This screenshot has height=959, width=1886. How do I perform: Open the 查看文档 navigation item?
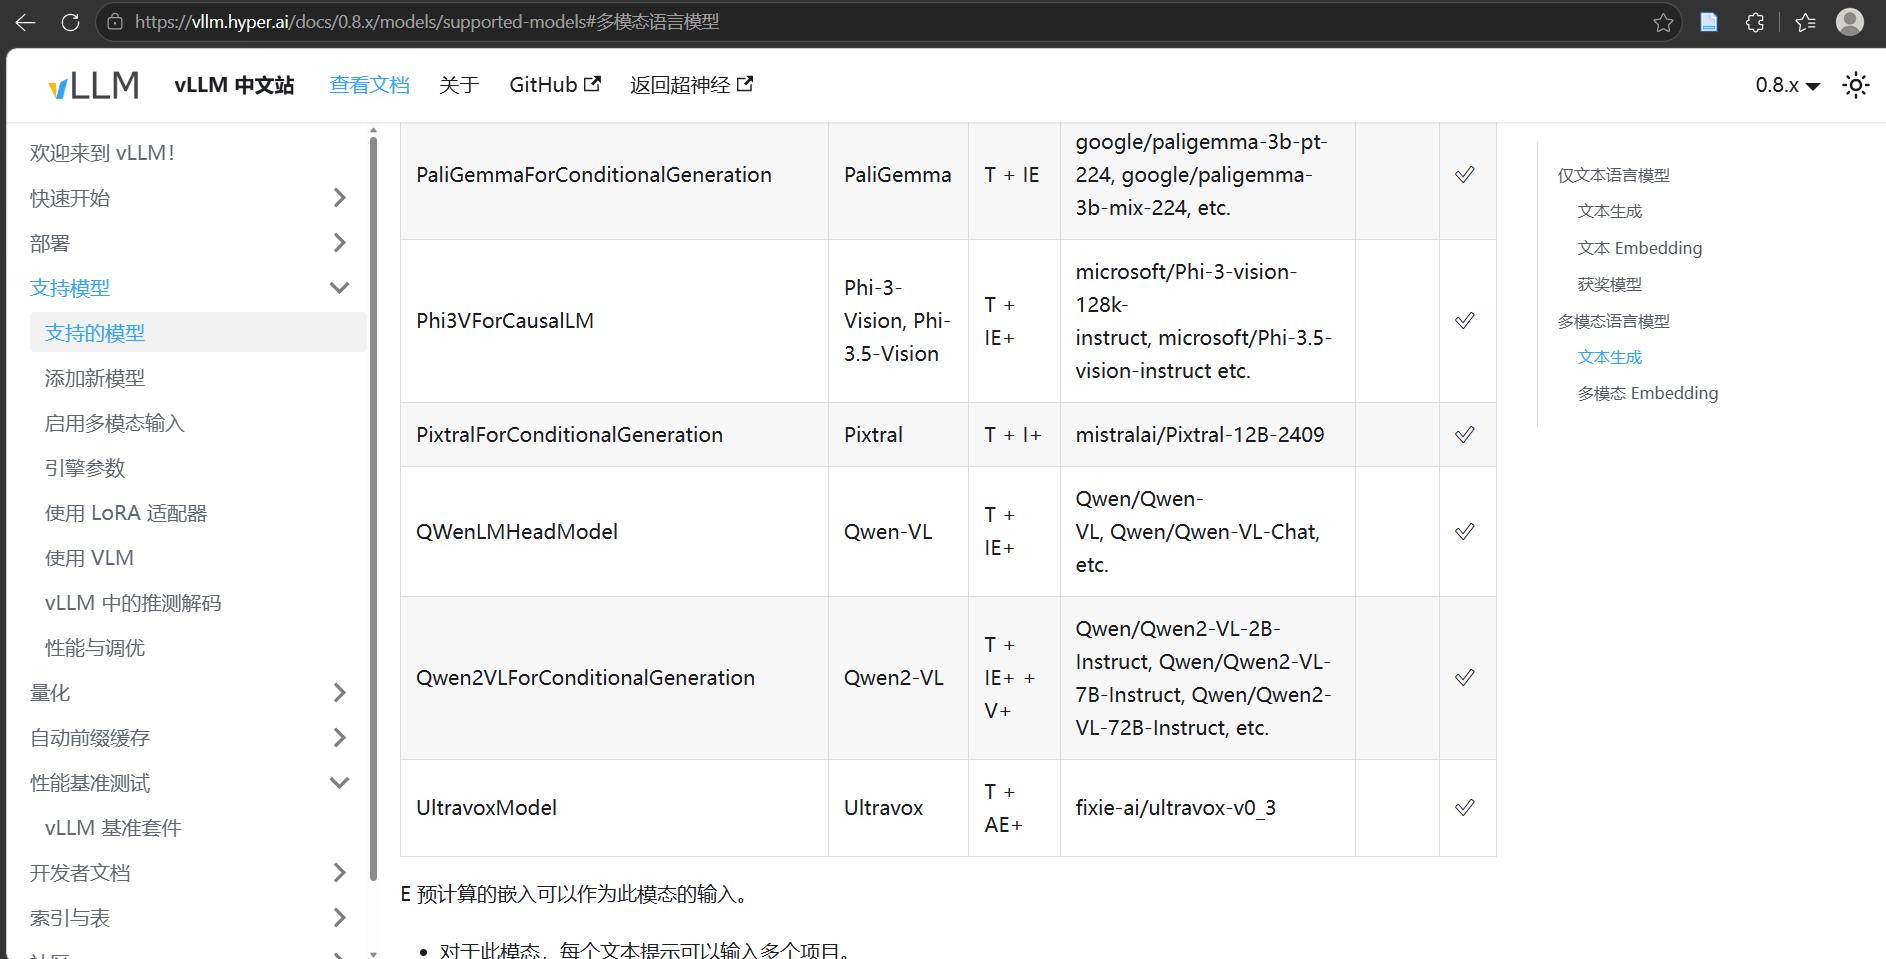370,85
